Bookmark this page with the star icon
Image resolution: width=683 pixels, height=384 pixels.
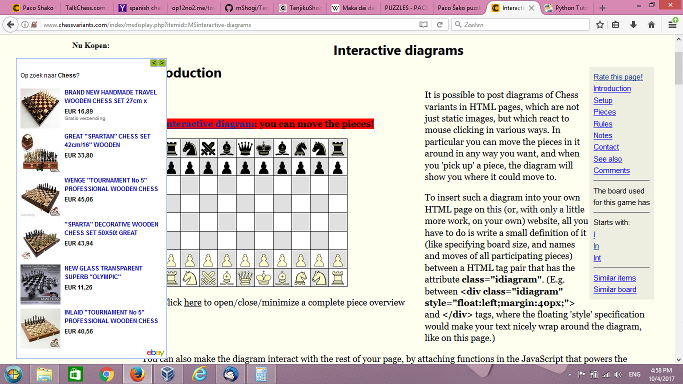click(x=600, y=25)
